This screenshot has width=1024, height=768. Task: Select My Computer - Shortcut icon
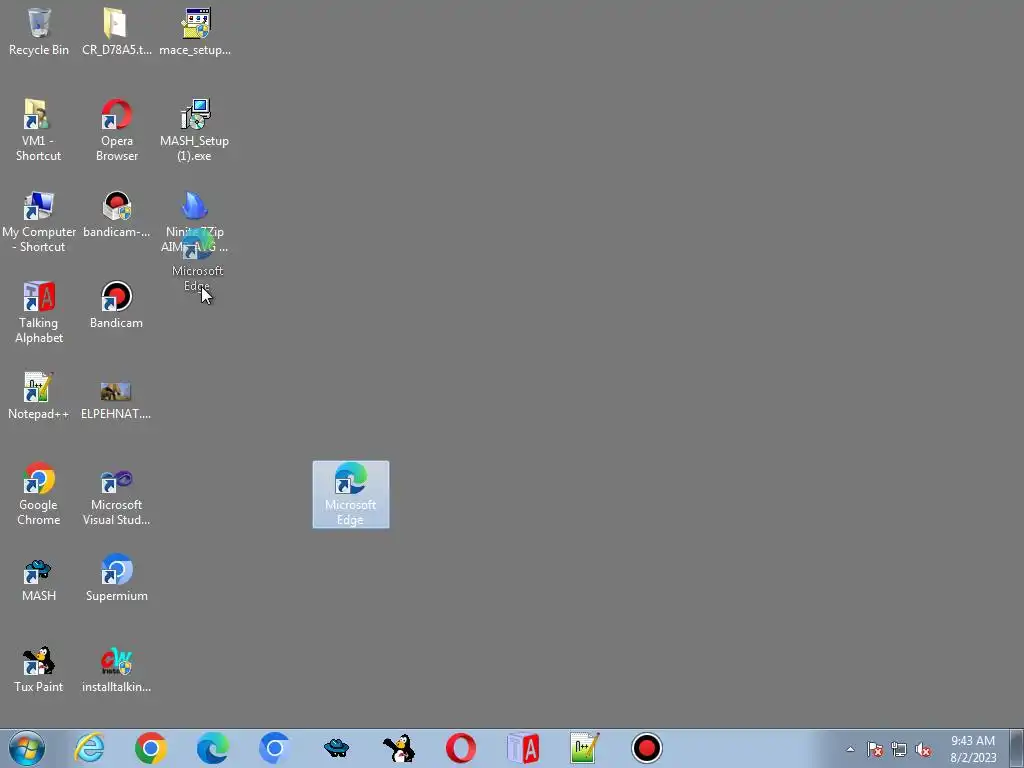pos(39,221)
